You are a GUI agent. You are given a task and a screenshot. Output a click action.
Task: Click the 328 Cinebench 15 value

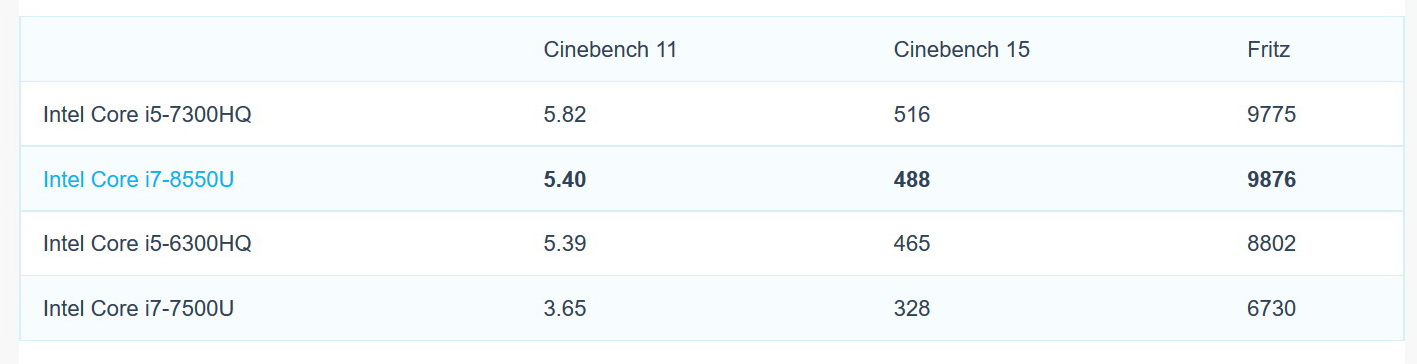[912, 309]
